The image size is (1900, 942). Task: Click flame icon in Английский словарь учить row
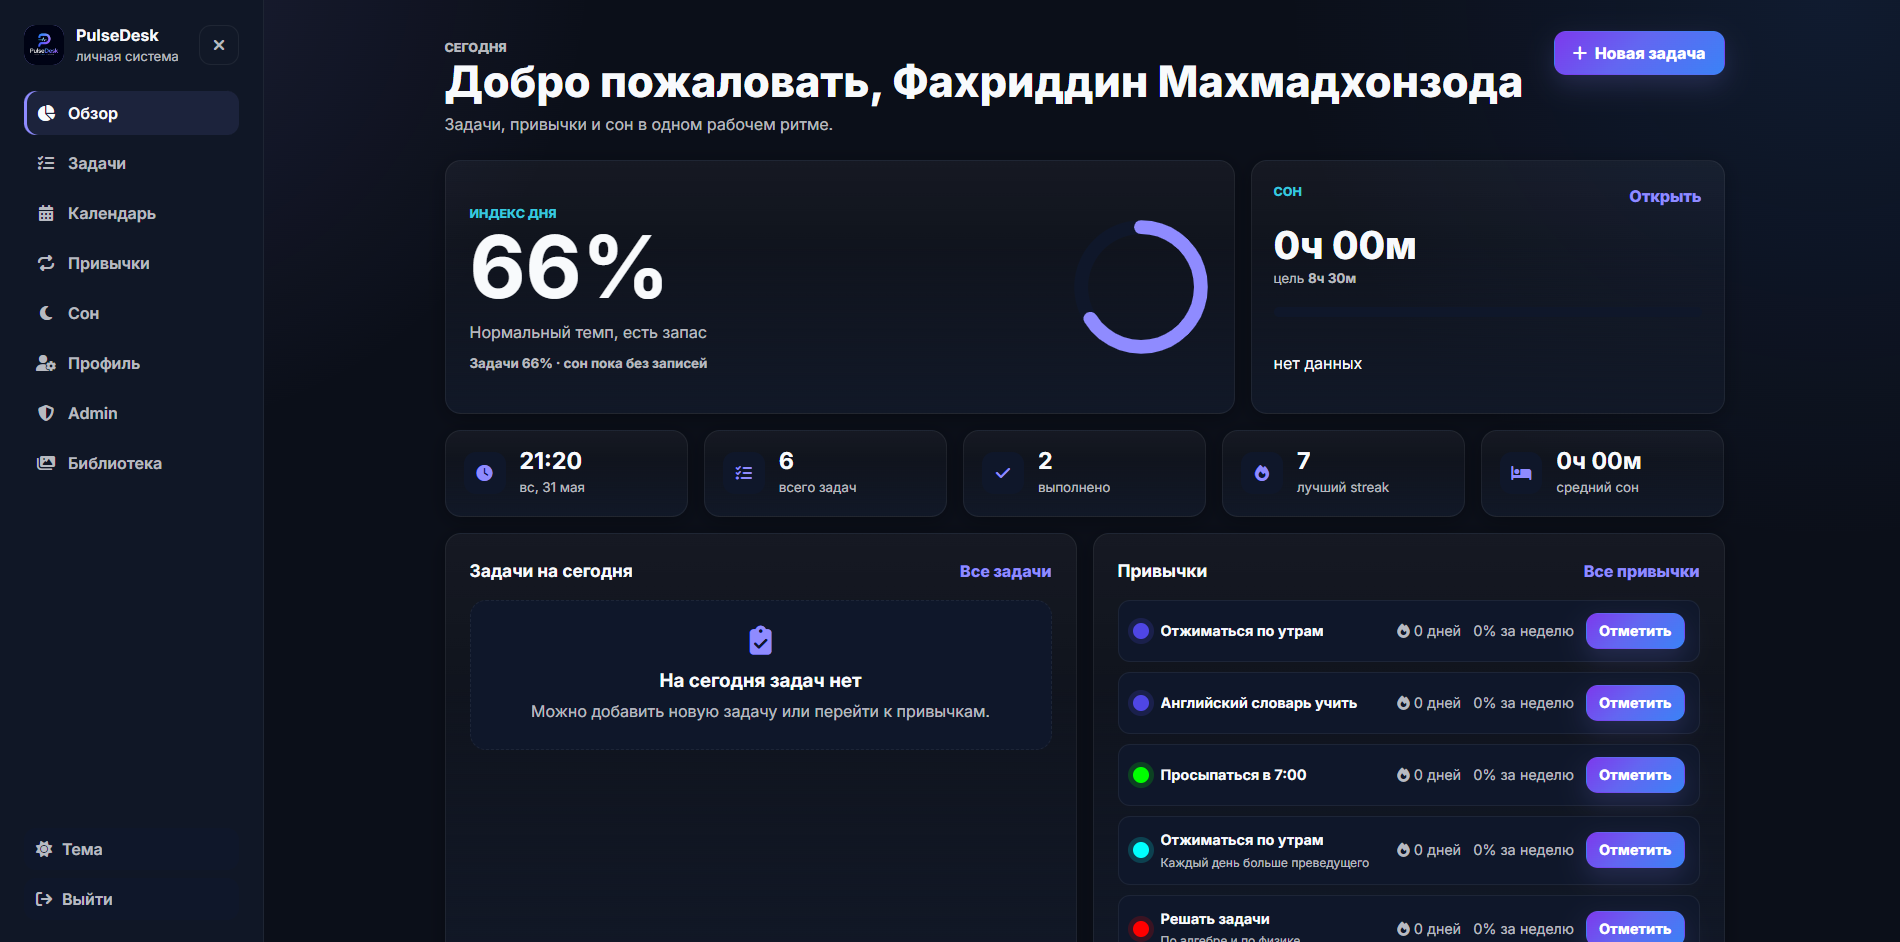(x=1403, y=703)
